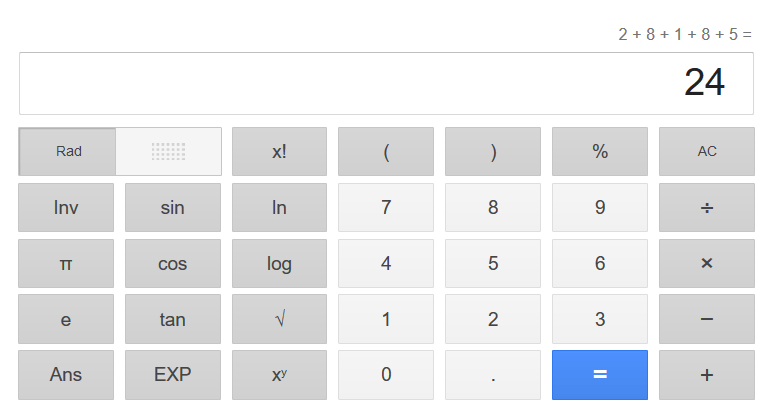Click the sin function button
768x416 pixels.
click(172, 208)
